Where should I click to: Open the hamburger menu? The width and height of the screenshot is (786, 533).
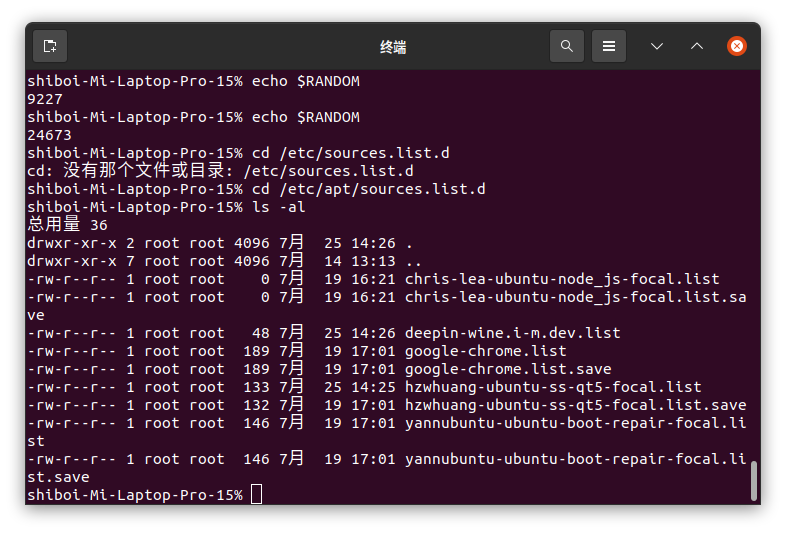coord(609,46)
